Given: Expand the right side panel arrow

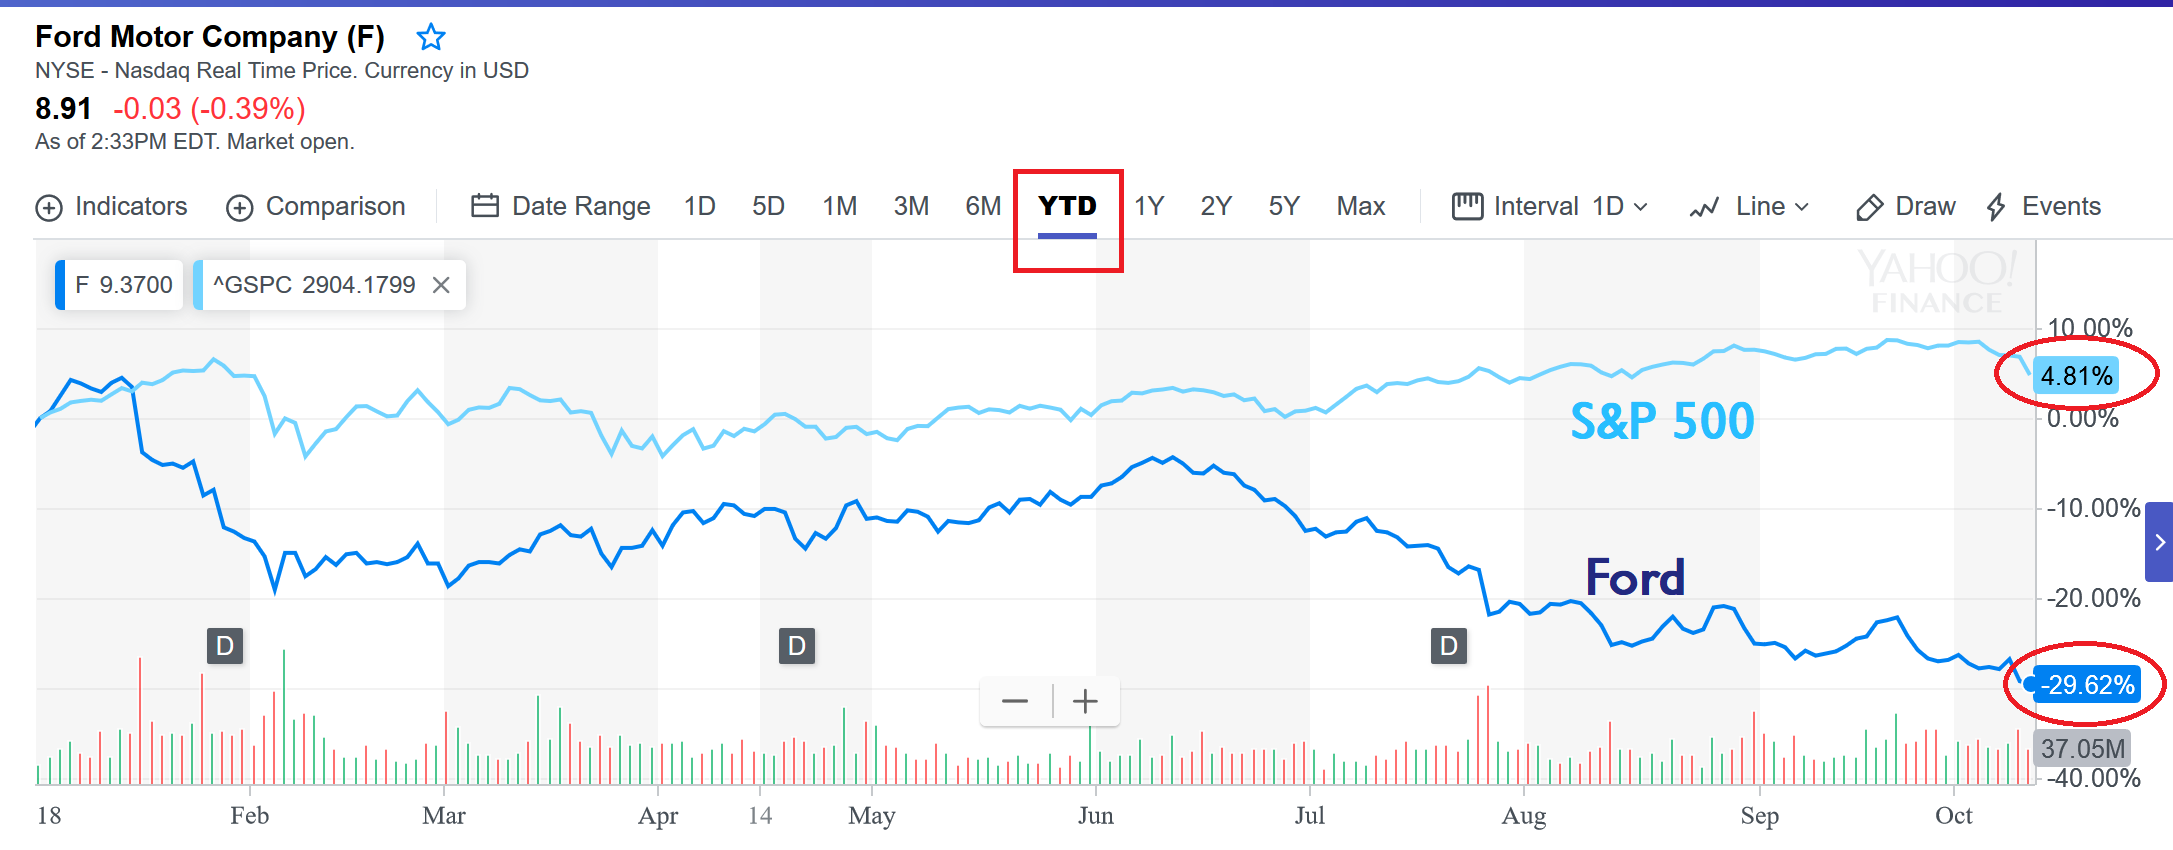Looking at the screenshot, I should [x=2160, y=542].
